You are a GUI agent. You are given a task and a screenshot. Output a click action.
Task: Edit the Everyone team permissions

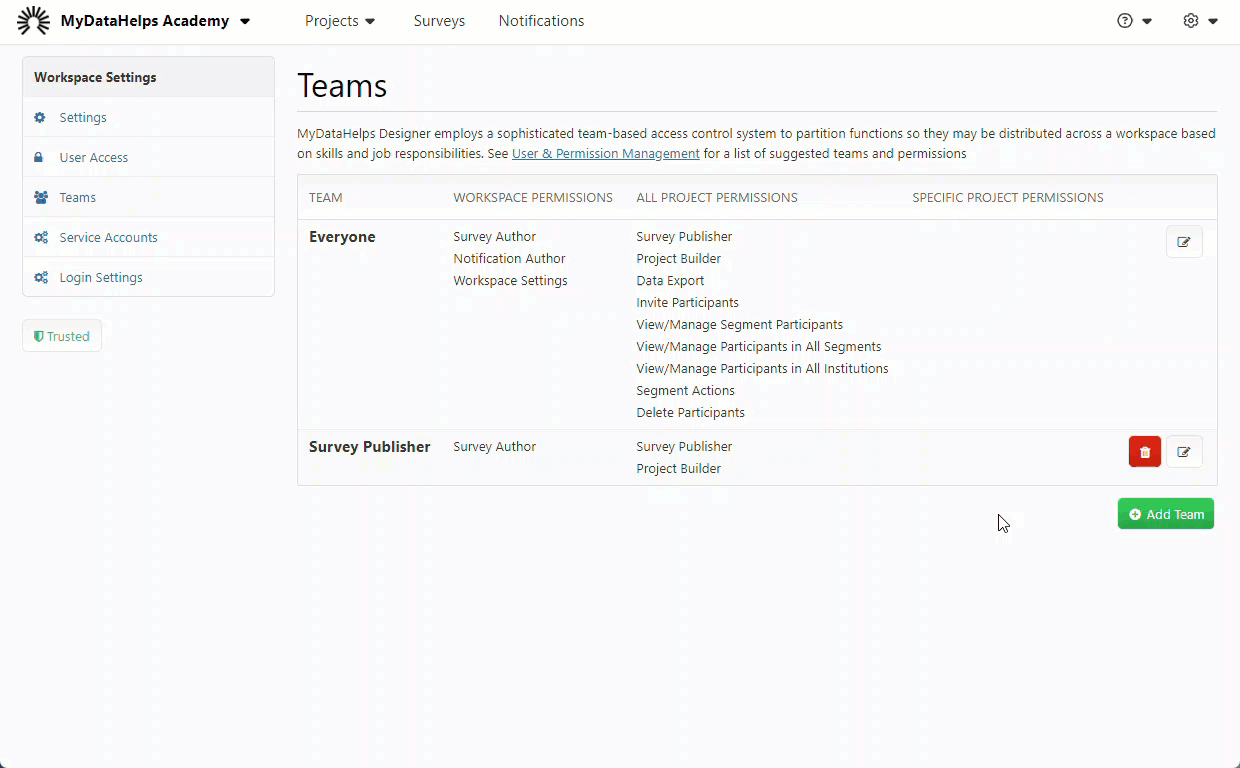(x=1184, y=242)
